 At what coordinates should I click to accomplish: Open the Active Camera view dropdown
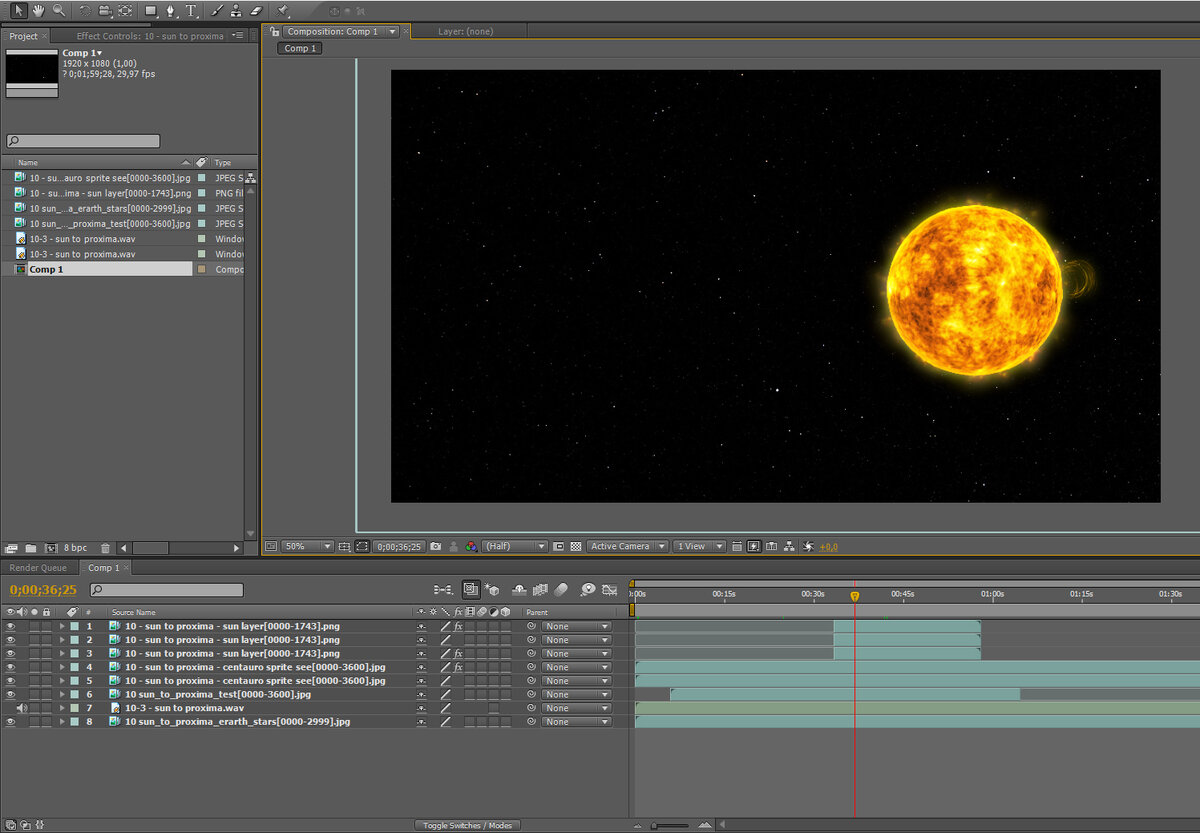pyautogui.click(x=628, y=547)
